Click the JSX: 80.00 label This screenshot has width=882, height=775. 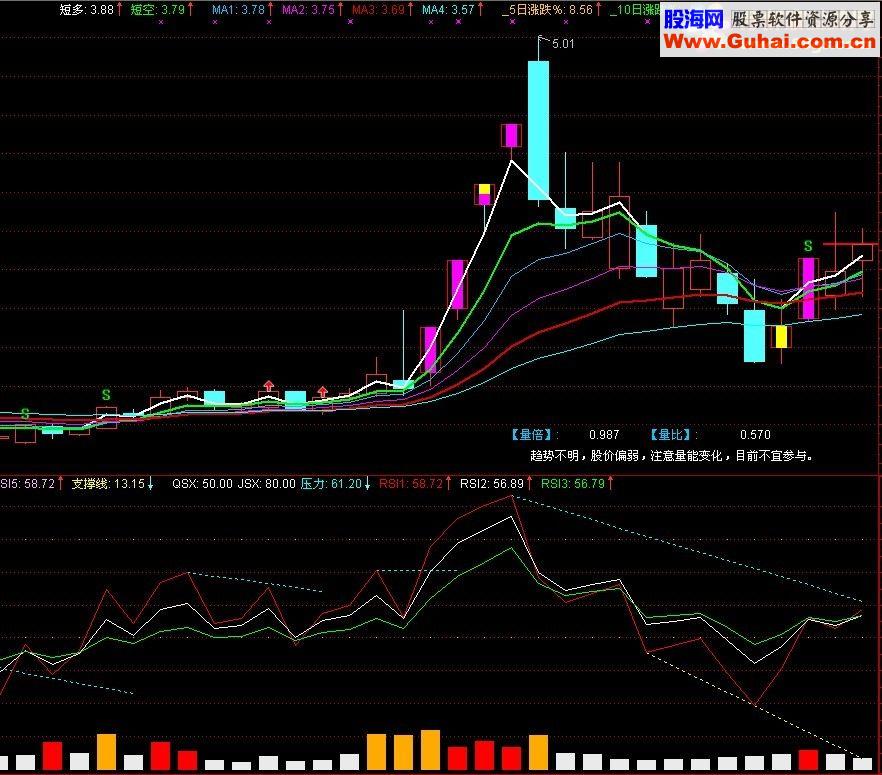267,484
